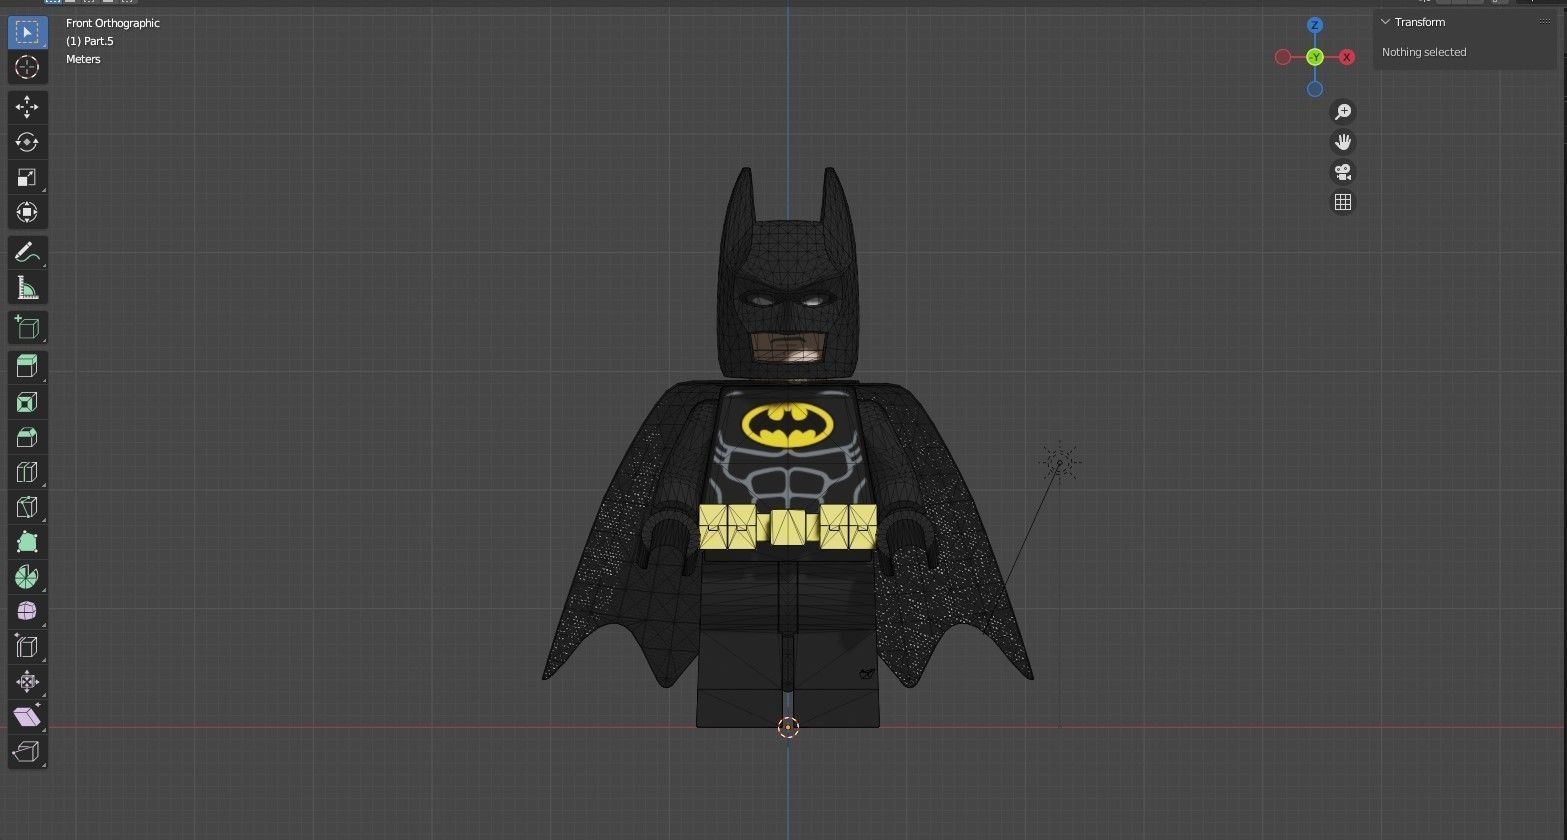The image size is (1567, 840).
Task: Activate the combined Transform tool
Action: coord(27,212)
